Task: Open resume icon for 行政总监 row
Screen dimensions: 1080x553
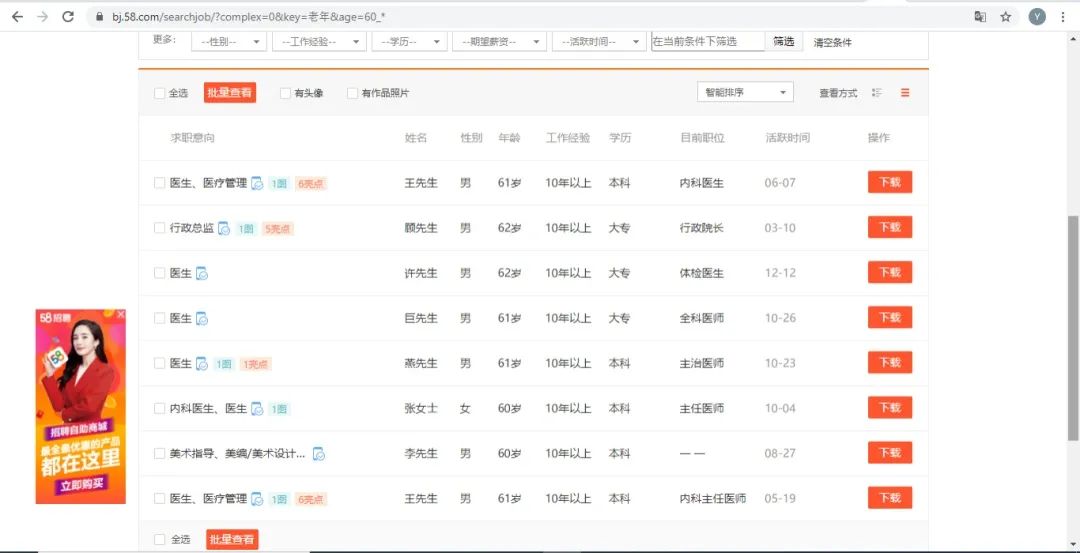Action: pyautogui.click(x=224, y=228)
